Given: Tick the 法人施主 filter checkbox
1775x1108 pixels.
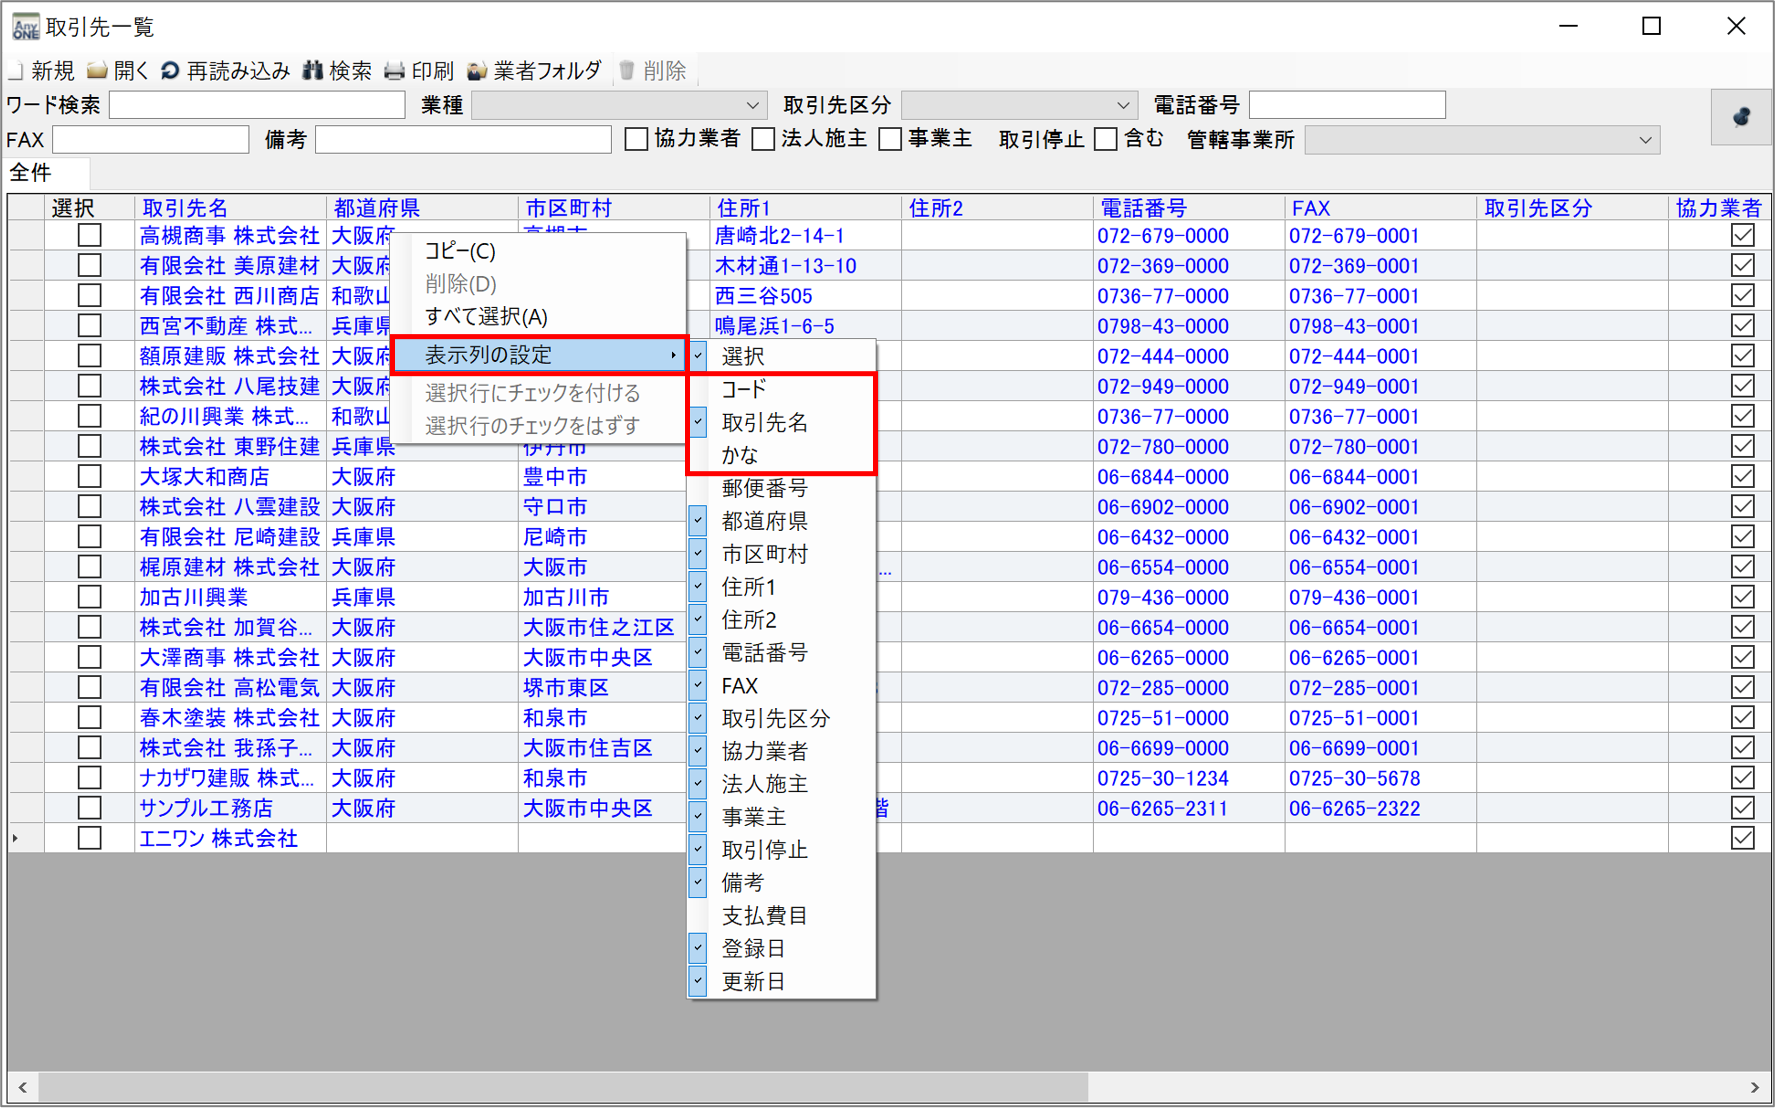Looking at the screenshot, I should click(x=763, y=140).
